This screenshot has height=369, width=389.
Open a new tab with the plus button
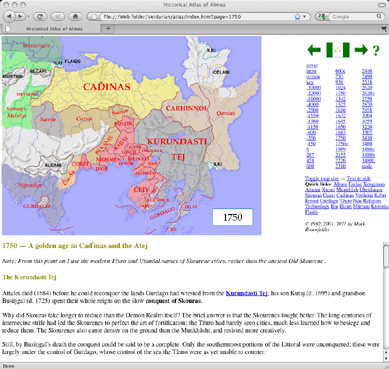pyautogui.click(x=108, y=28)
